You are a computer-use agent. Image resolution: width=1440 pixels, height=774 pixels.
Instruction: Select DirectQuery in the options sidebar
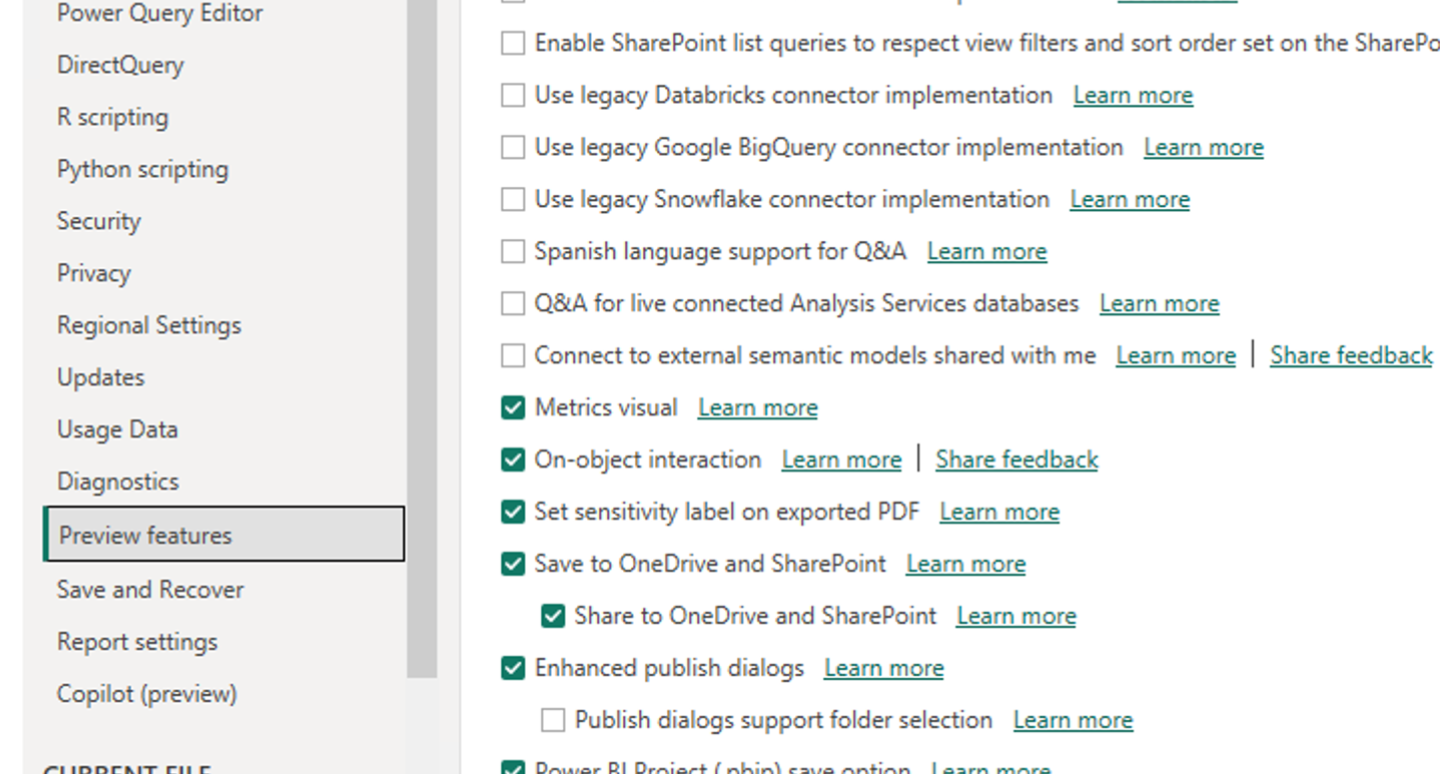click(x=120, y=65)
